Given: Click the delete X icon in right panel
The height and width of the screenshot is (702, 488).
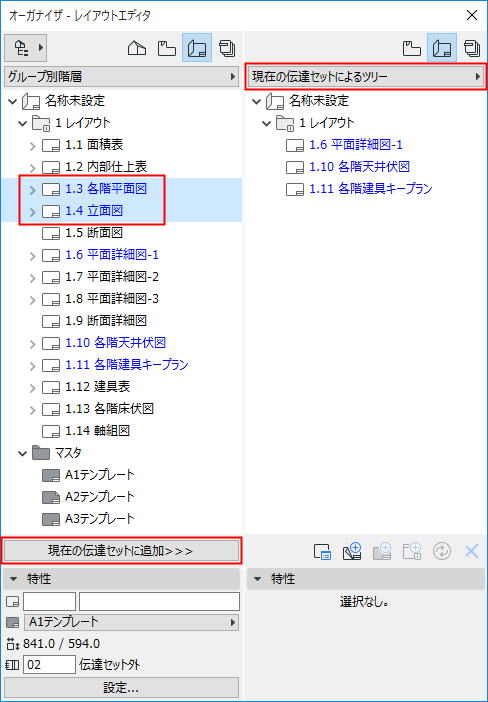Looking at the screenshot, I should click(x=472, y=551).
